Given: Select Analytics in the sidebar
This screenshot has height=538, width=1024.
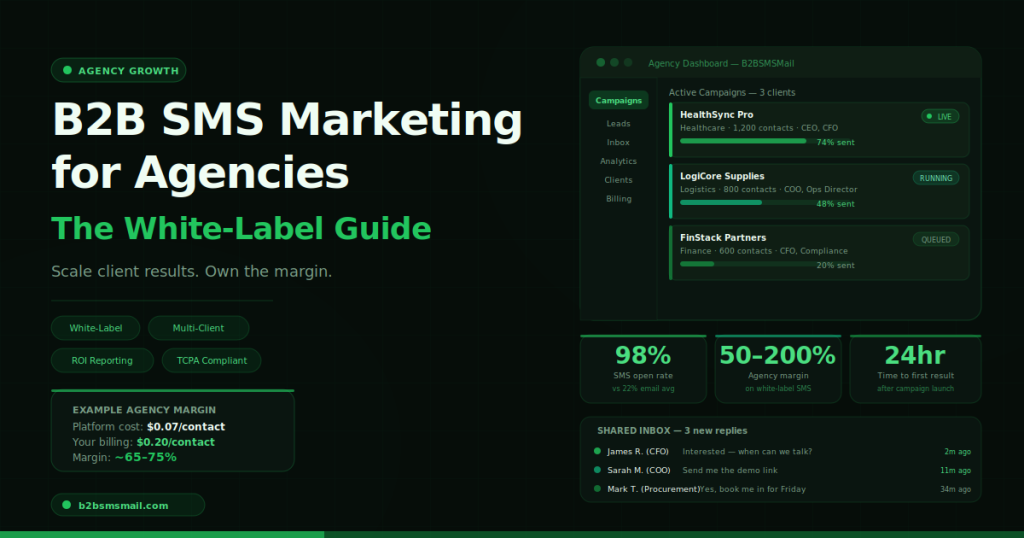Looking at the screenshot, I should coord(618,161).
